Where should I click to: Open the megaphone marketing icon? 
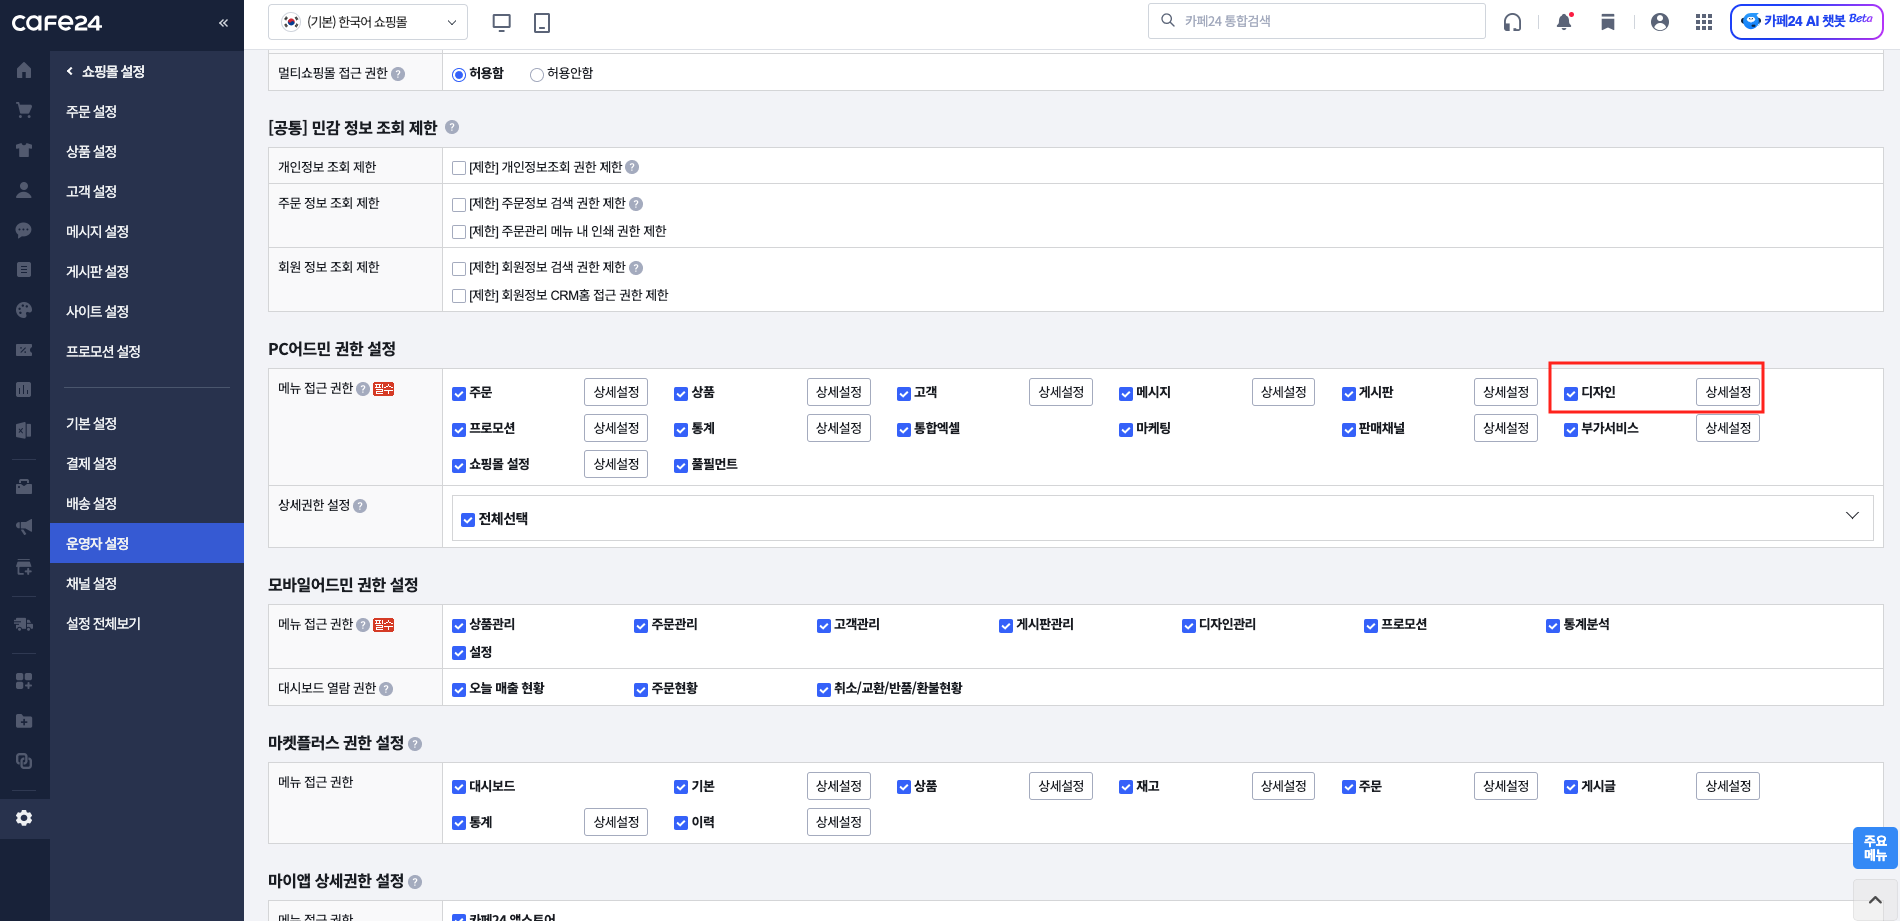[24, 527]
